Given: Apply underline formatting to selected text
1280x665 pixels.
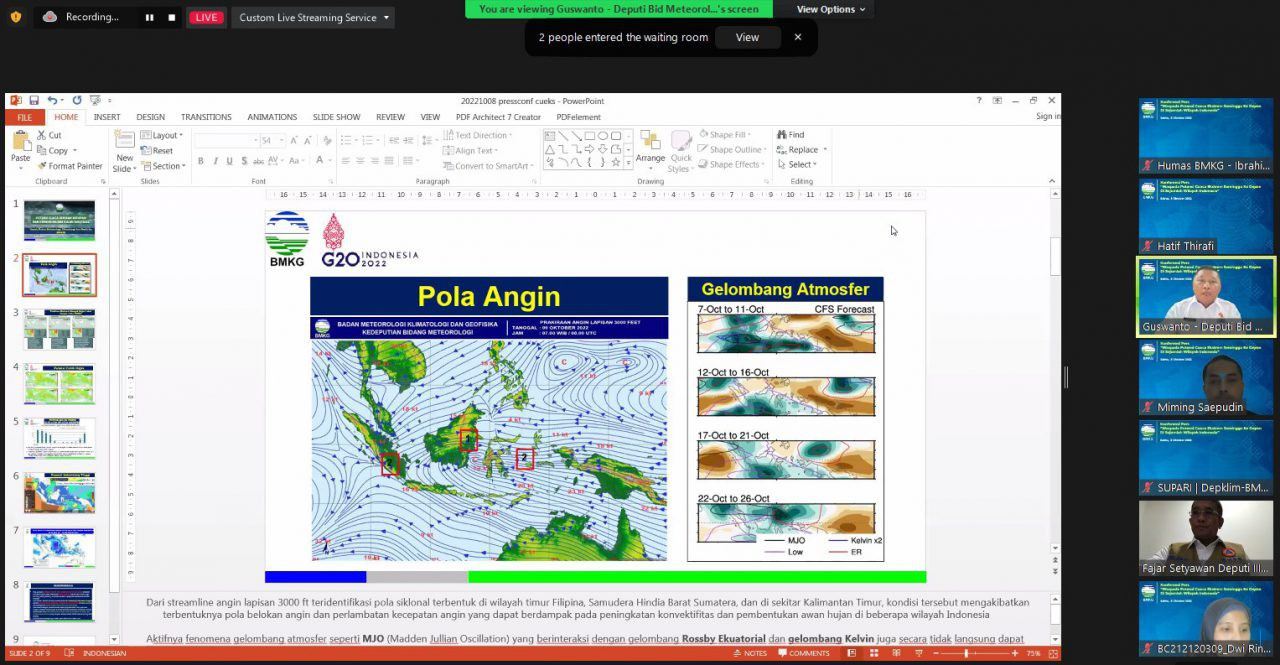Looking at the screenshot, I should click(228, 160).
